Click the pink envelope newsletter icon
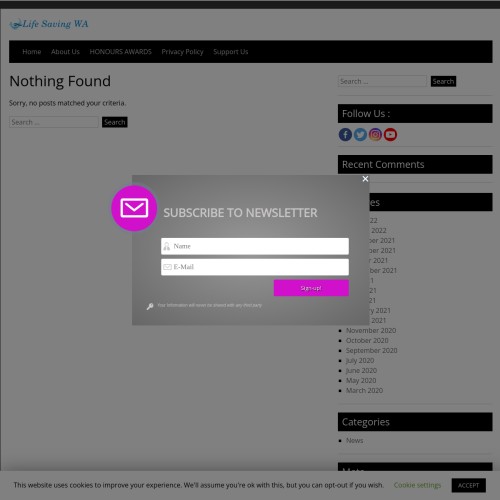500x500 pixels. pos(134,208)
